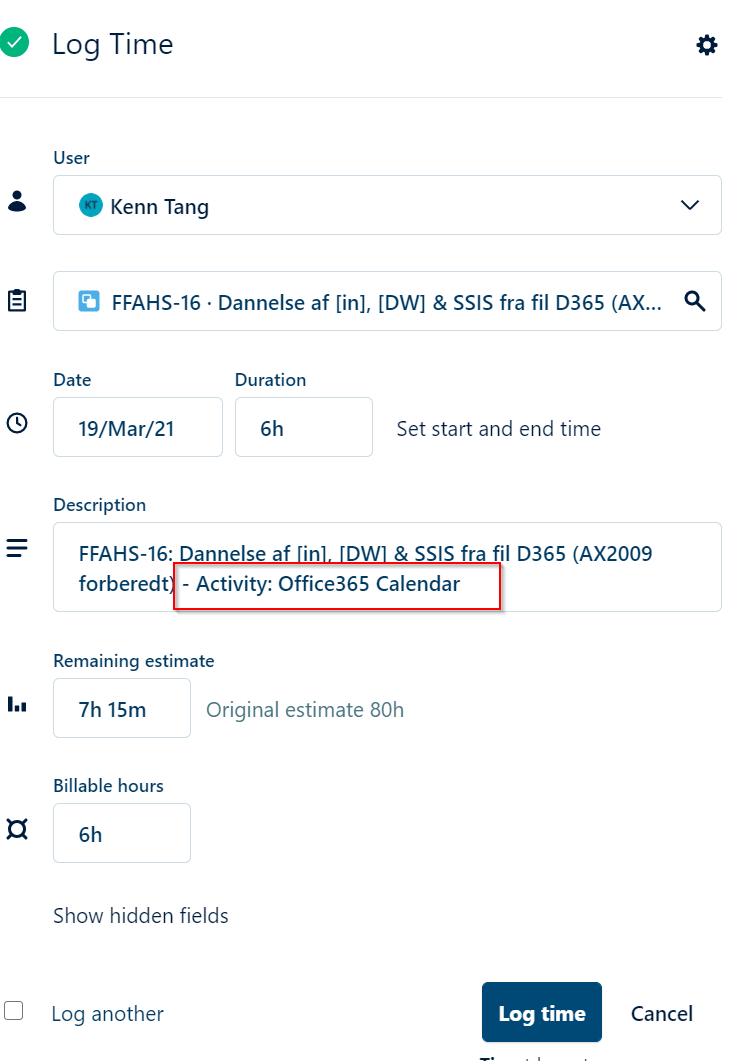Image resolution: width=738 pixels, height=1061 pixels.
Task: Click the user person icon
Action: coord(17,200)
